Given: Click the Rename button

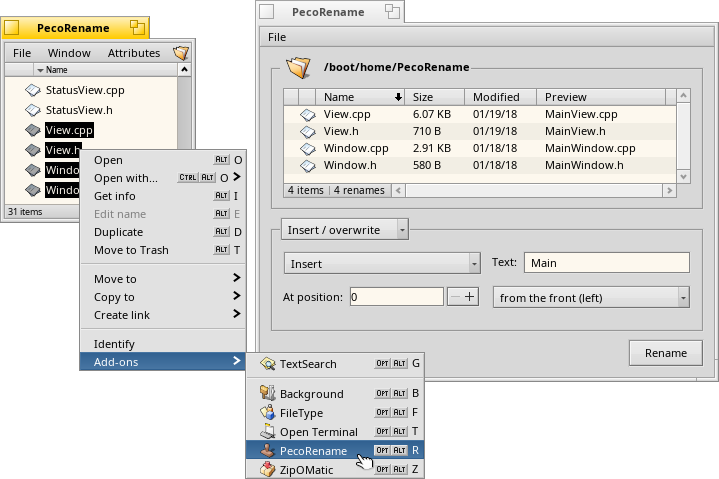Looking at the screenshot, I should coord(665,353).
